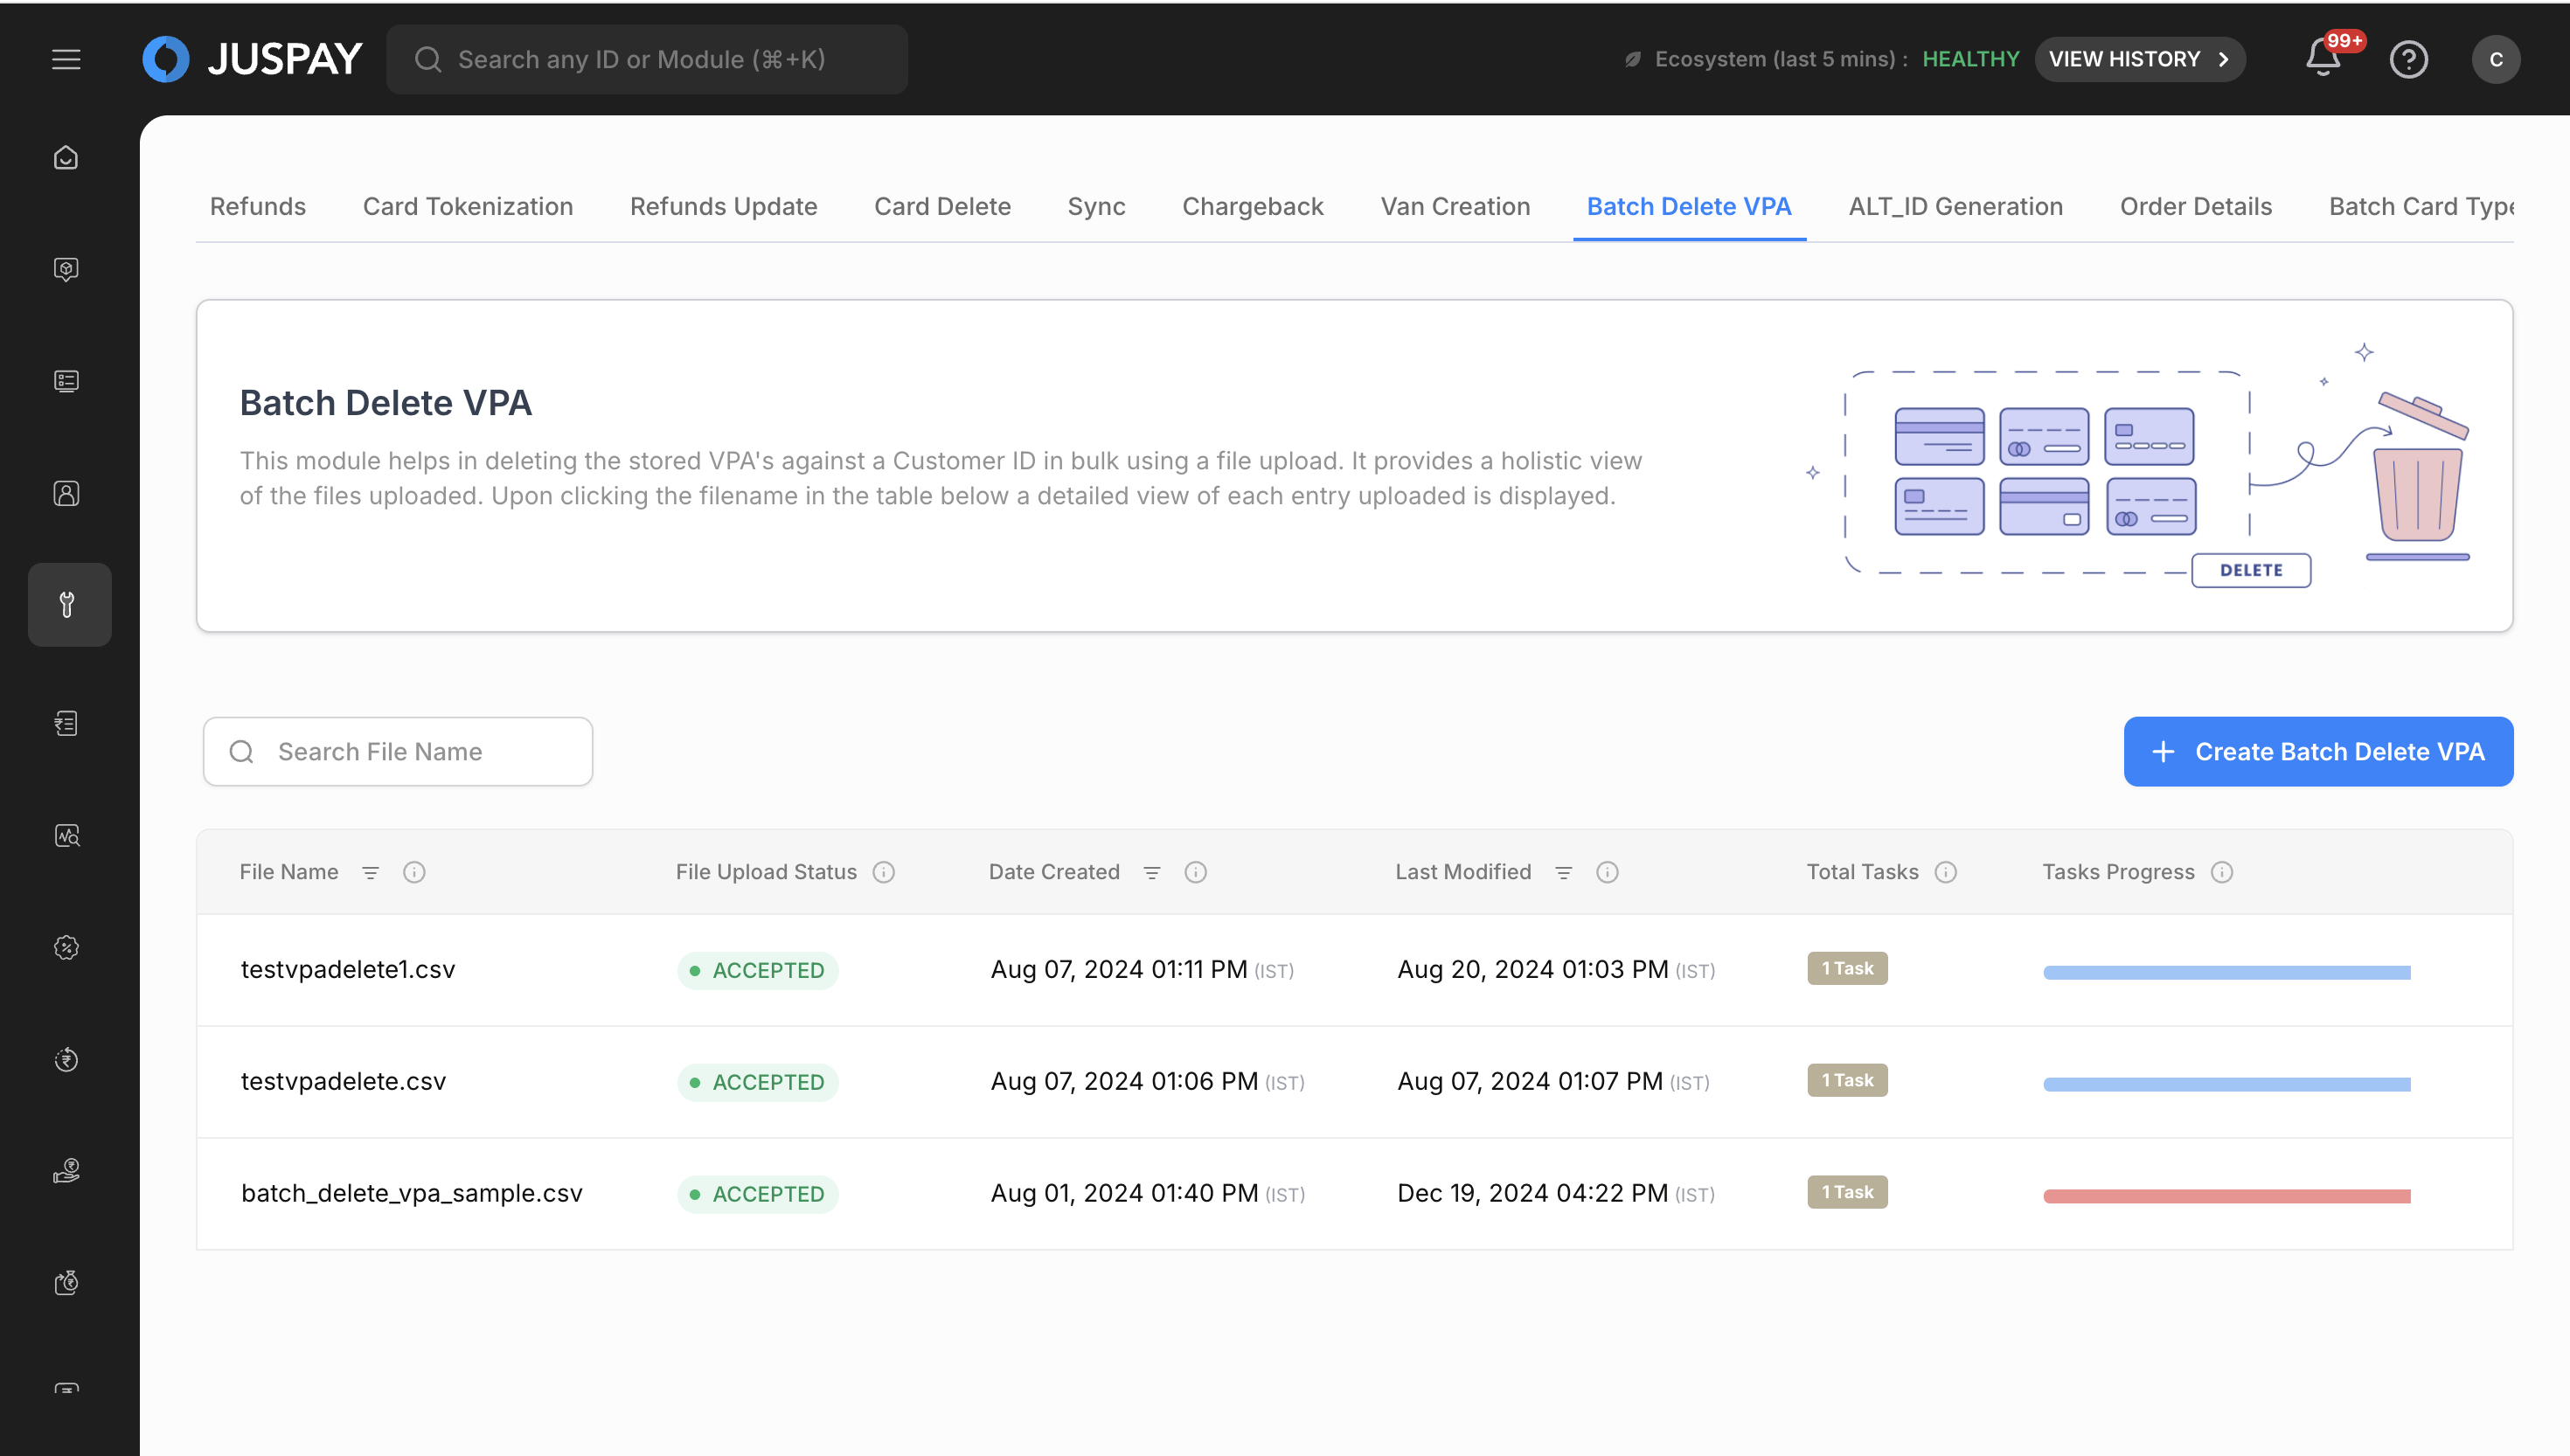
Task: Open the hamburger menu icon
Action: click(66, 59)
